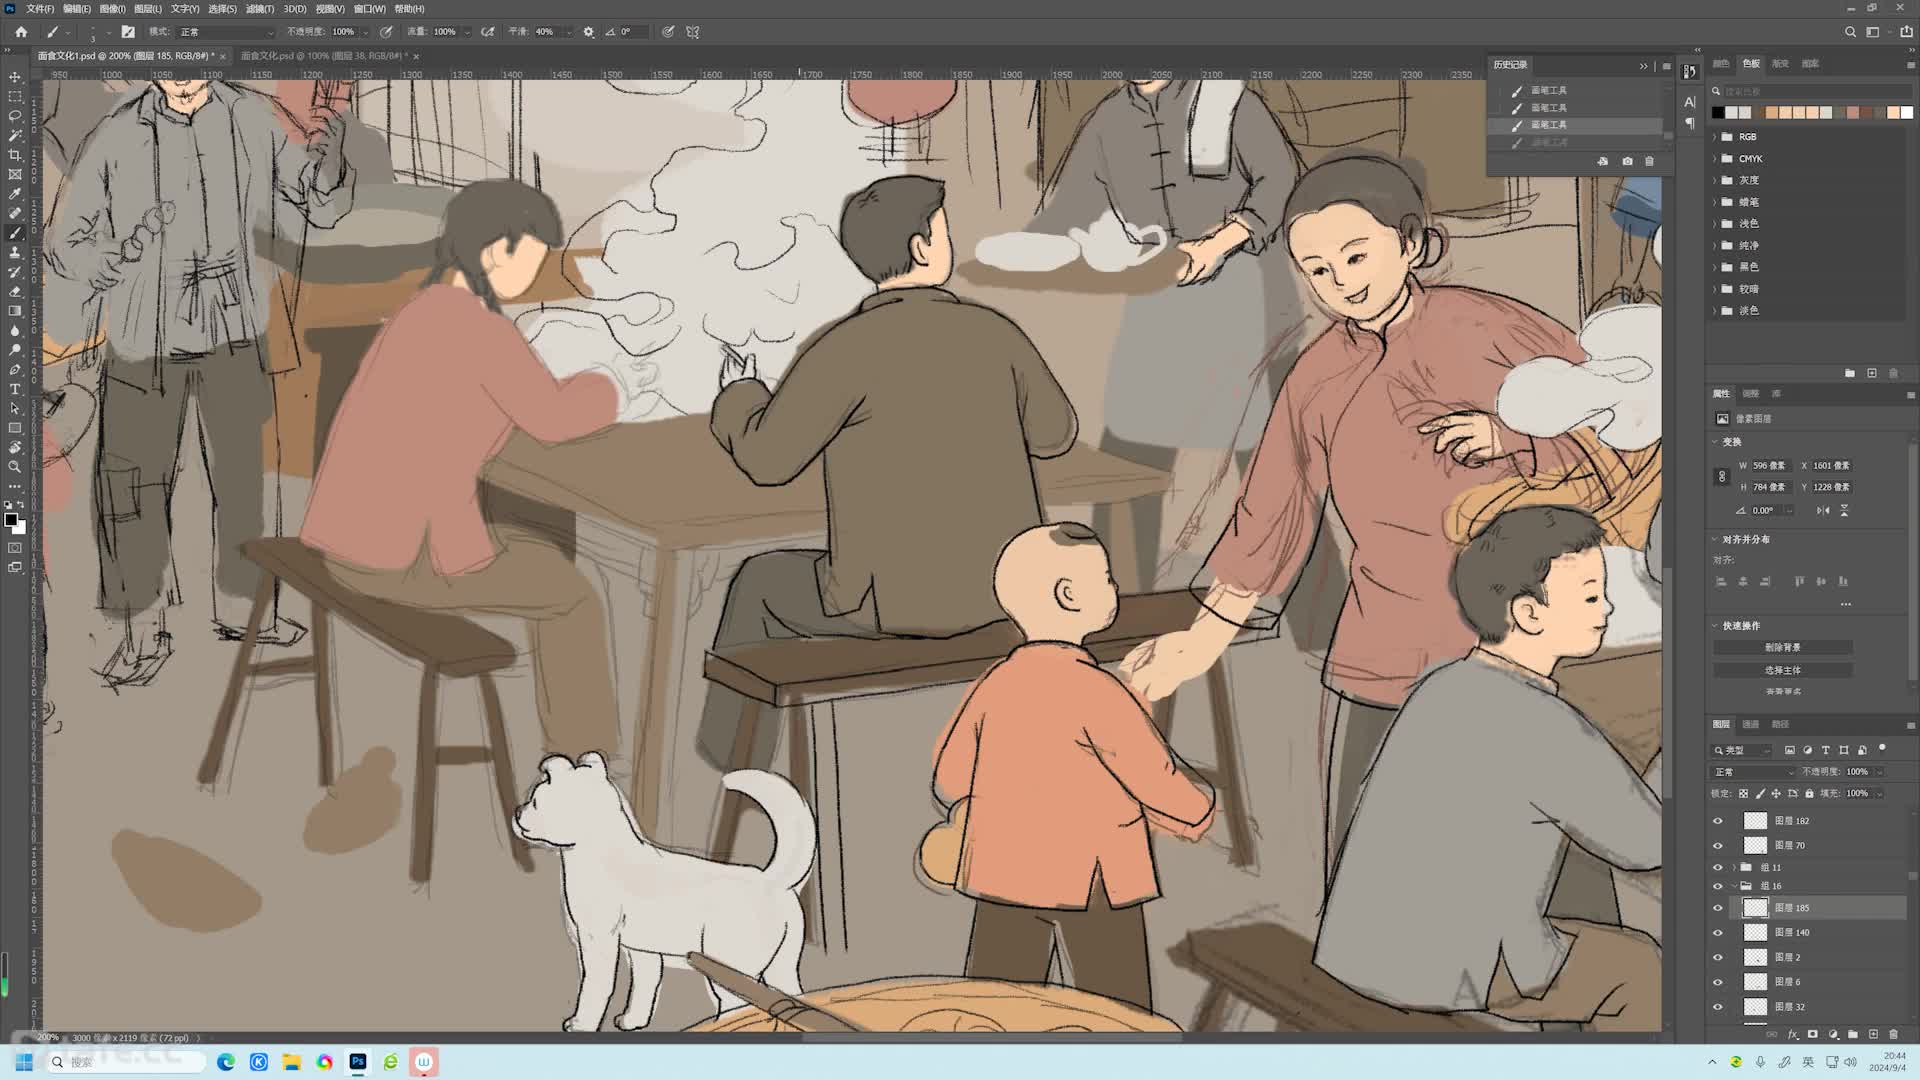Select the Crop tool
This screenshot has height=1080, width=1920.
[x=15, y=155]
